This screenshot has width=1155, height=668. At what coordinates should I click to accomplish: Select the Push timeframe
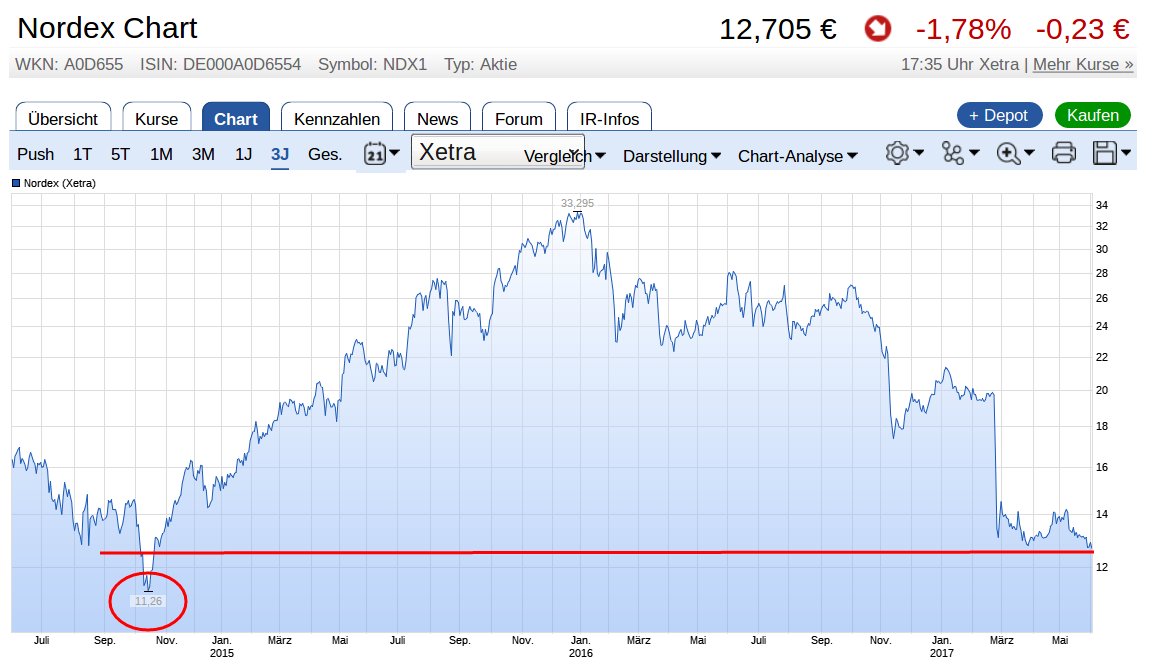click(x=35, y=155)
